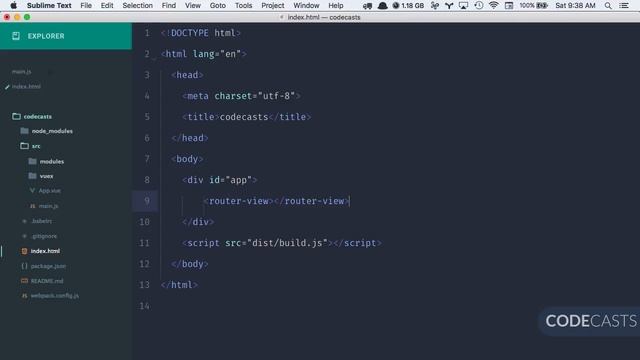640x360 pixels.
Task: Open the Help menu
Action: [336, 5]
